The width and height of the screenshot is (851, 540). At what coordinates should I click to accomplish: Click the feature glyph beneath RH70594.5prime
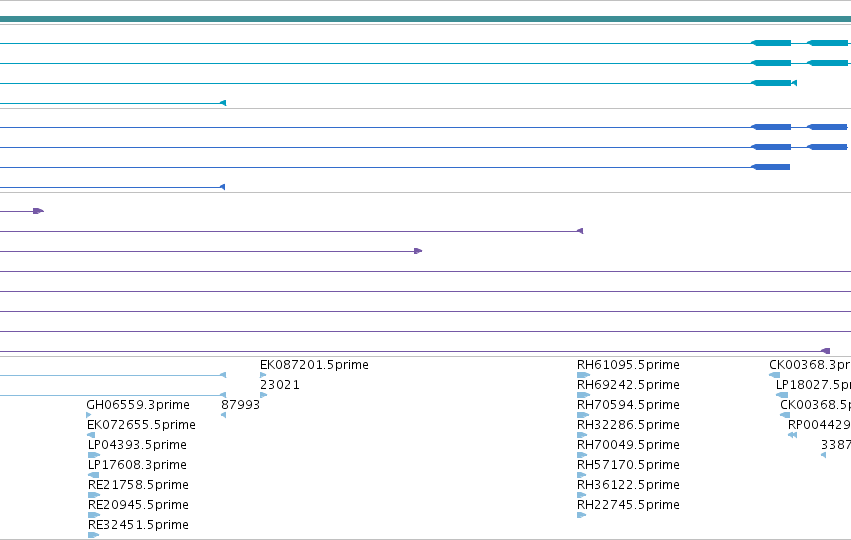click(x=583, y=415)
